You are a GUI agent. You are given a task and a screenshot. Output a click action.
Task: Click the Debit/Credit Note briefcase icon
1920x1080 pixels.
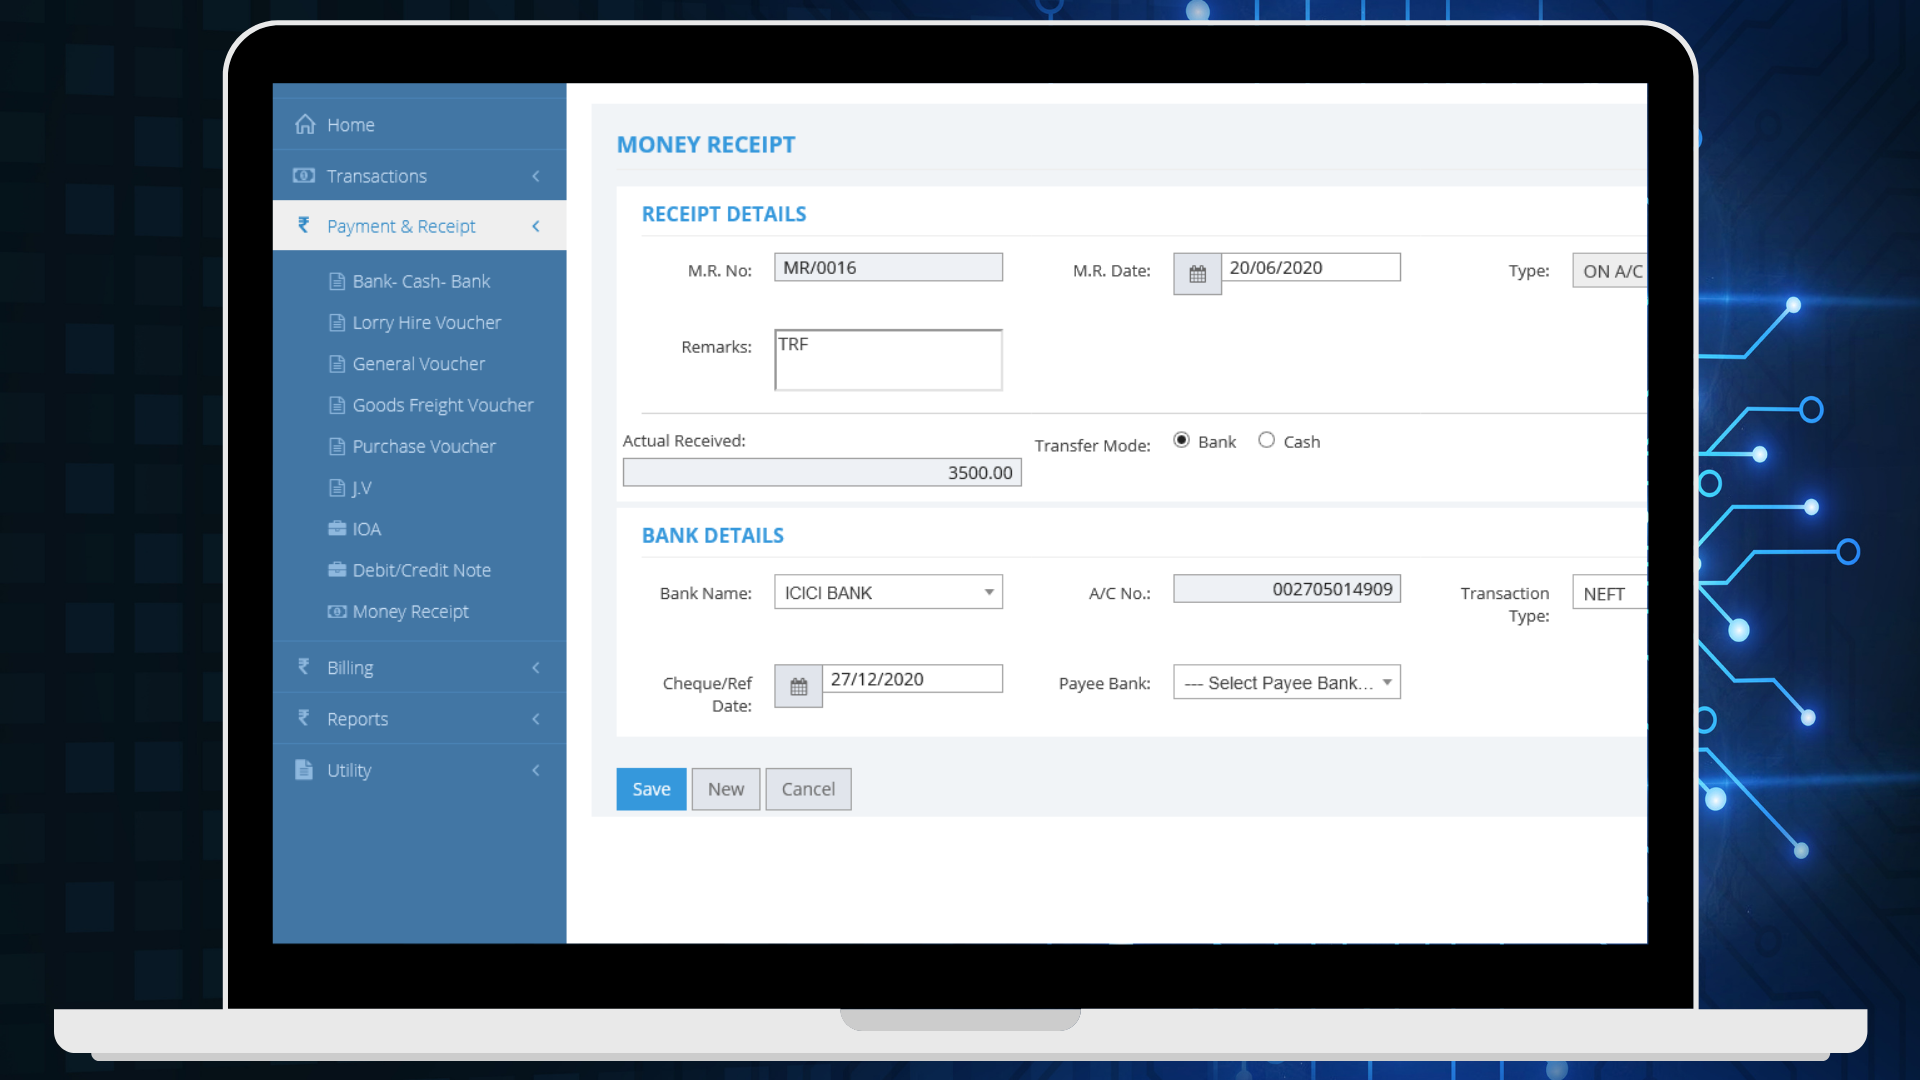point(337,569)
